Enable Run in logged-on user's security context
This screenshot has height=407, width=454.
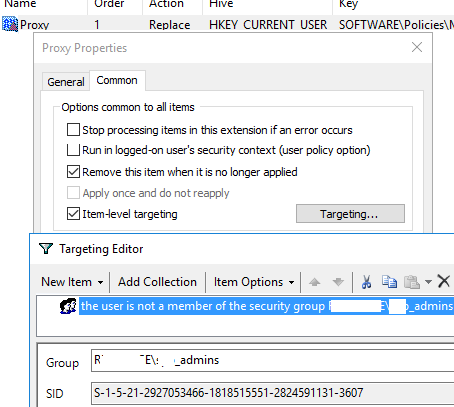tap(73, 150)
